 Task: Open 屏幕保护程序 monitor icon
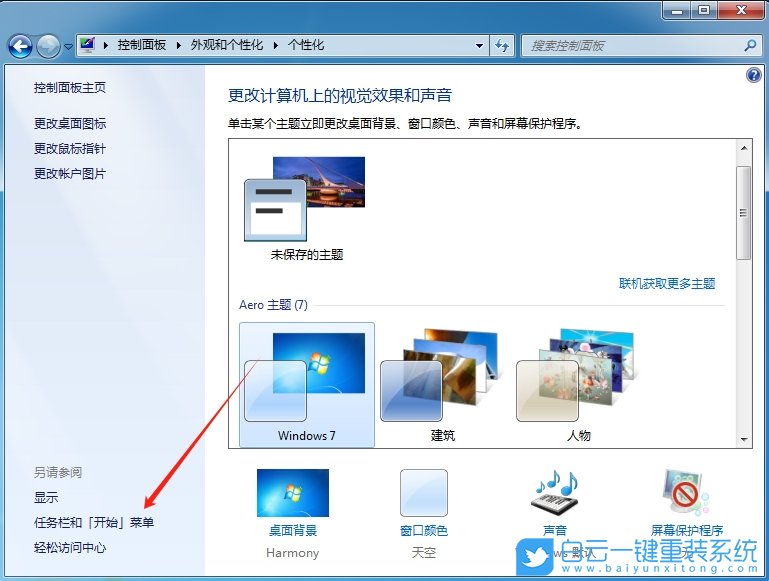pyautogui.click(x=686, y=494)
